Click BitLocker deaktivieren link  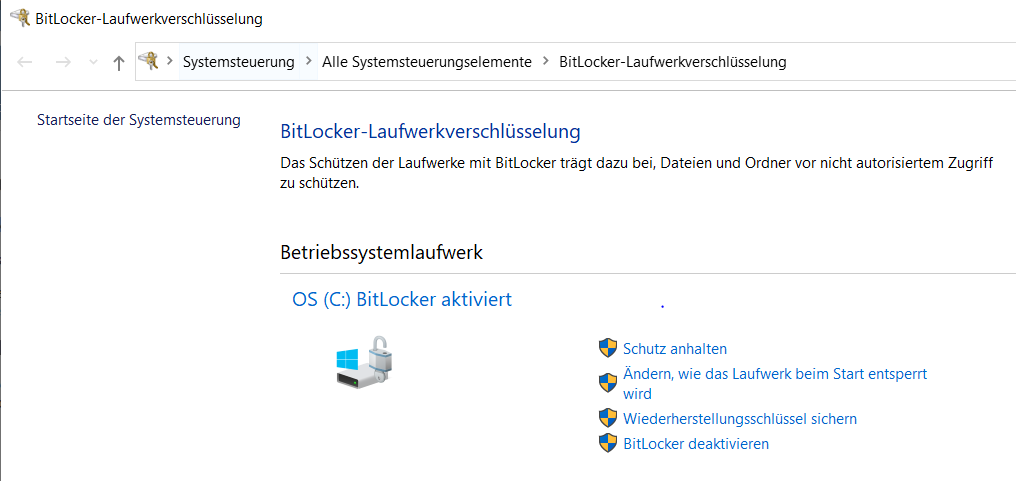[695, 443]
